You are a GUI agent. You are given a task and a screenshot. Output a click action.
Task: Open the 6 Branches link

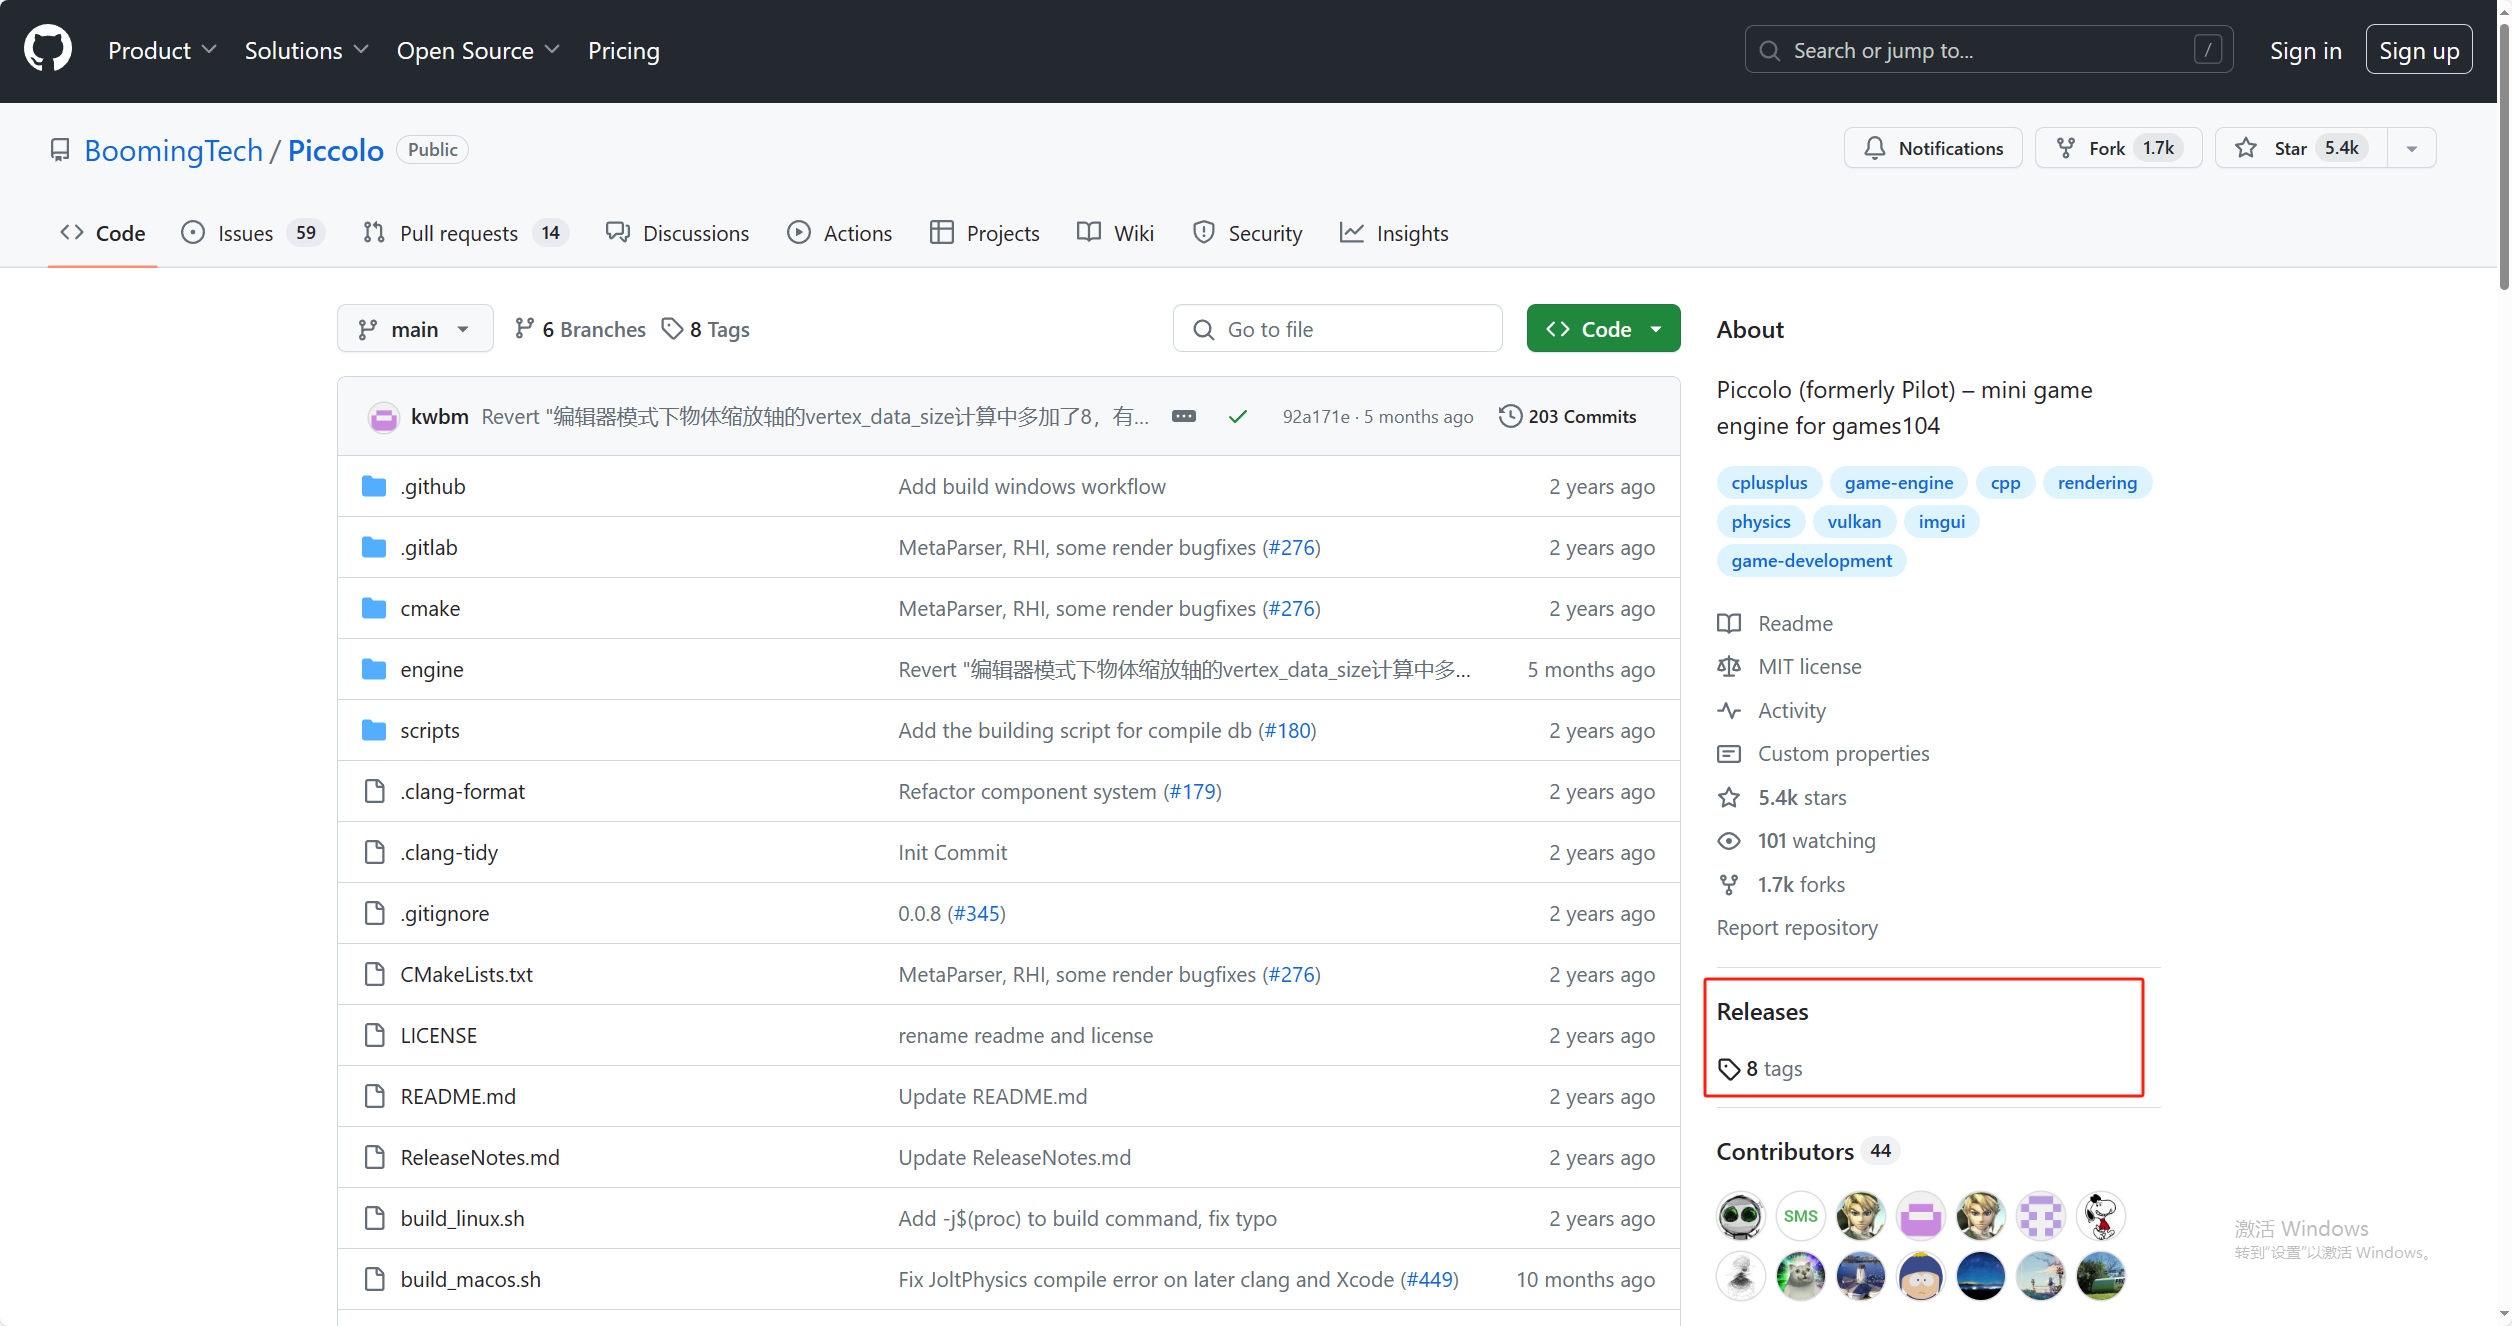click(x=580, y=329)
